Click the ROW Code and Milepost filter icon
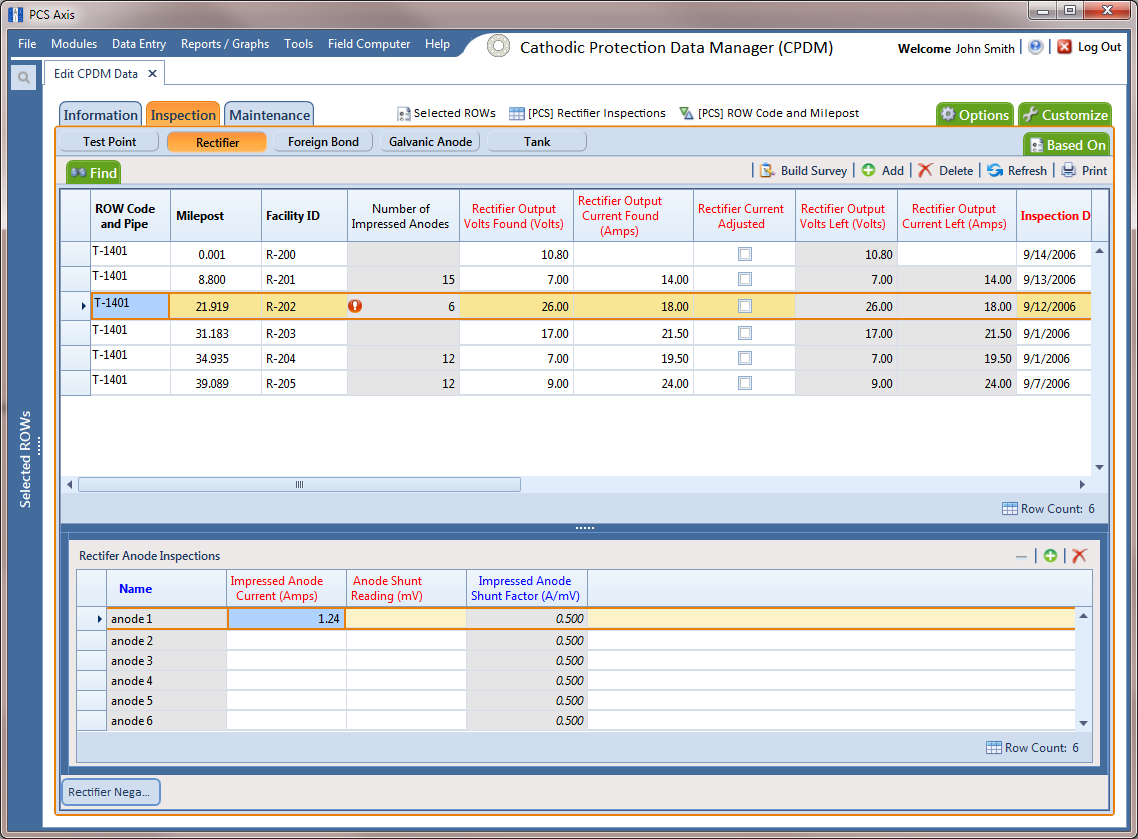The height and width of the screenshot is (839, 1138). (686, 113)
